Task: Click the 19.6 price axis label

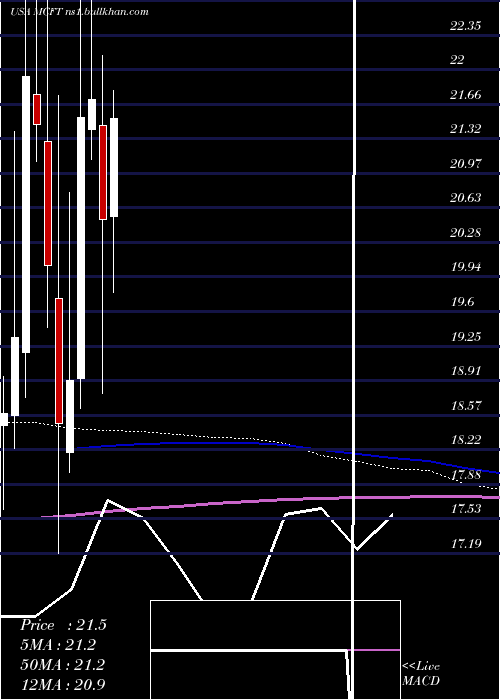Action: [x=462, y=302]
